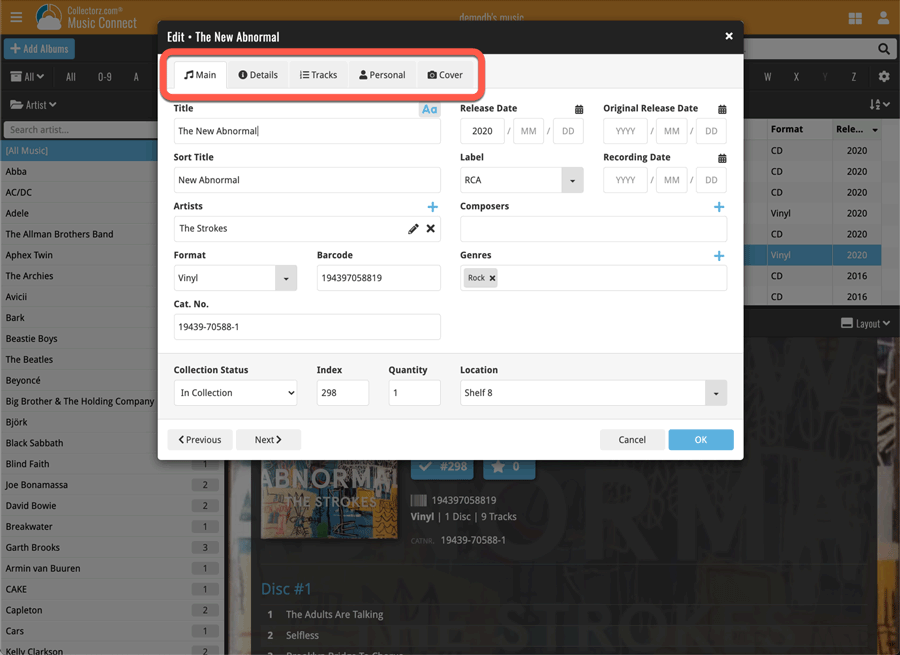Click the Format column header

(798, 130)
